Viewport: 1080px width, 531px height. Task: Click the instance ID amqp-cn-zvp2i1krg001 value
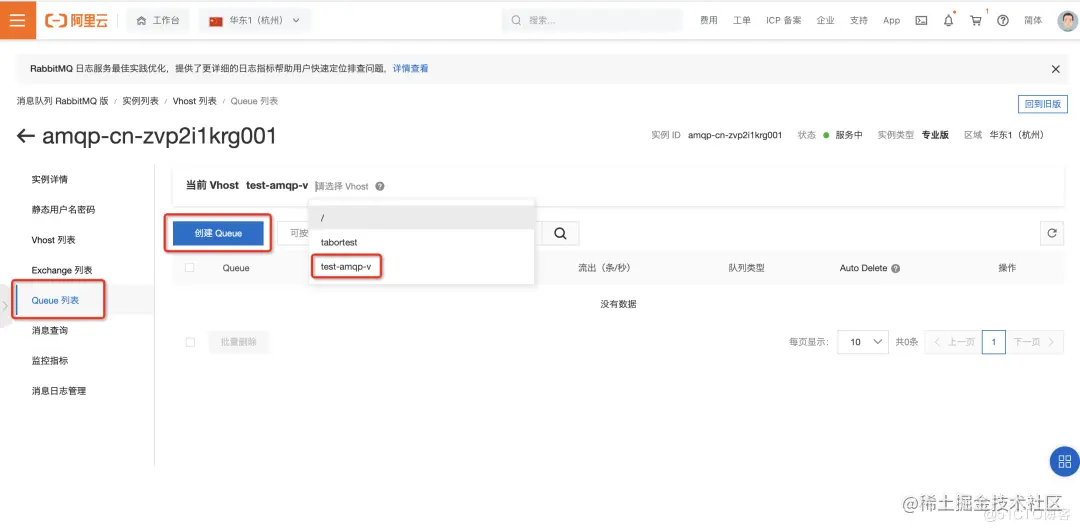pos(735,135)
